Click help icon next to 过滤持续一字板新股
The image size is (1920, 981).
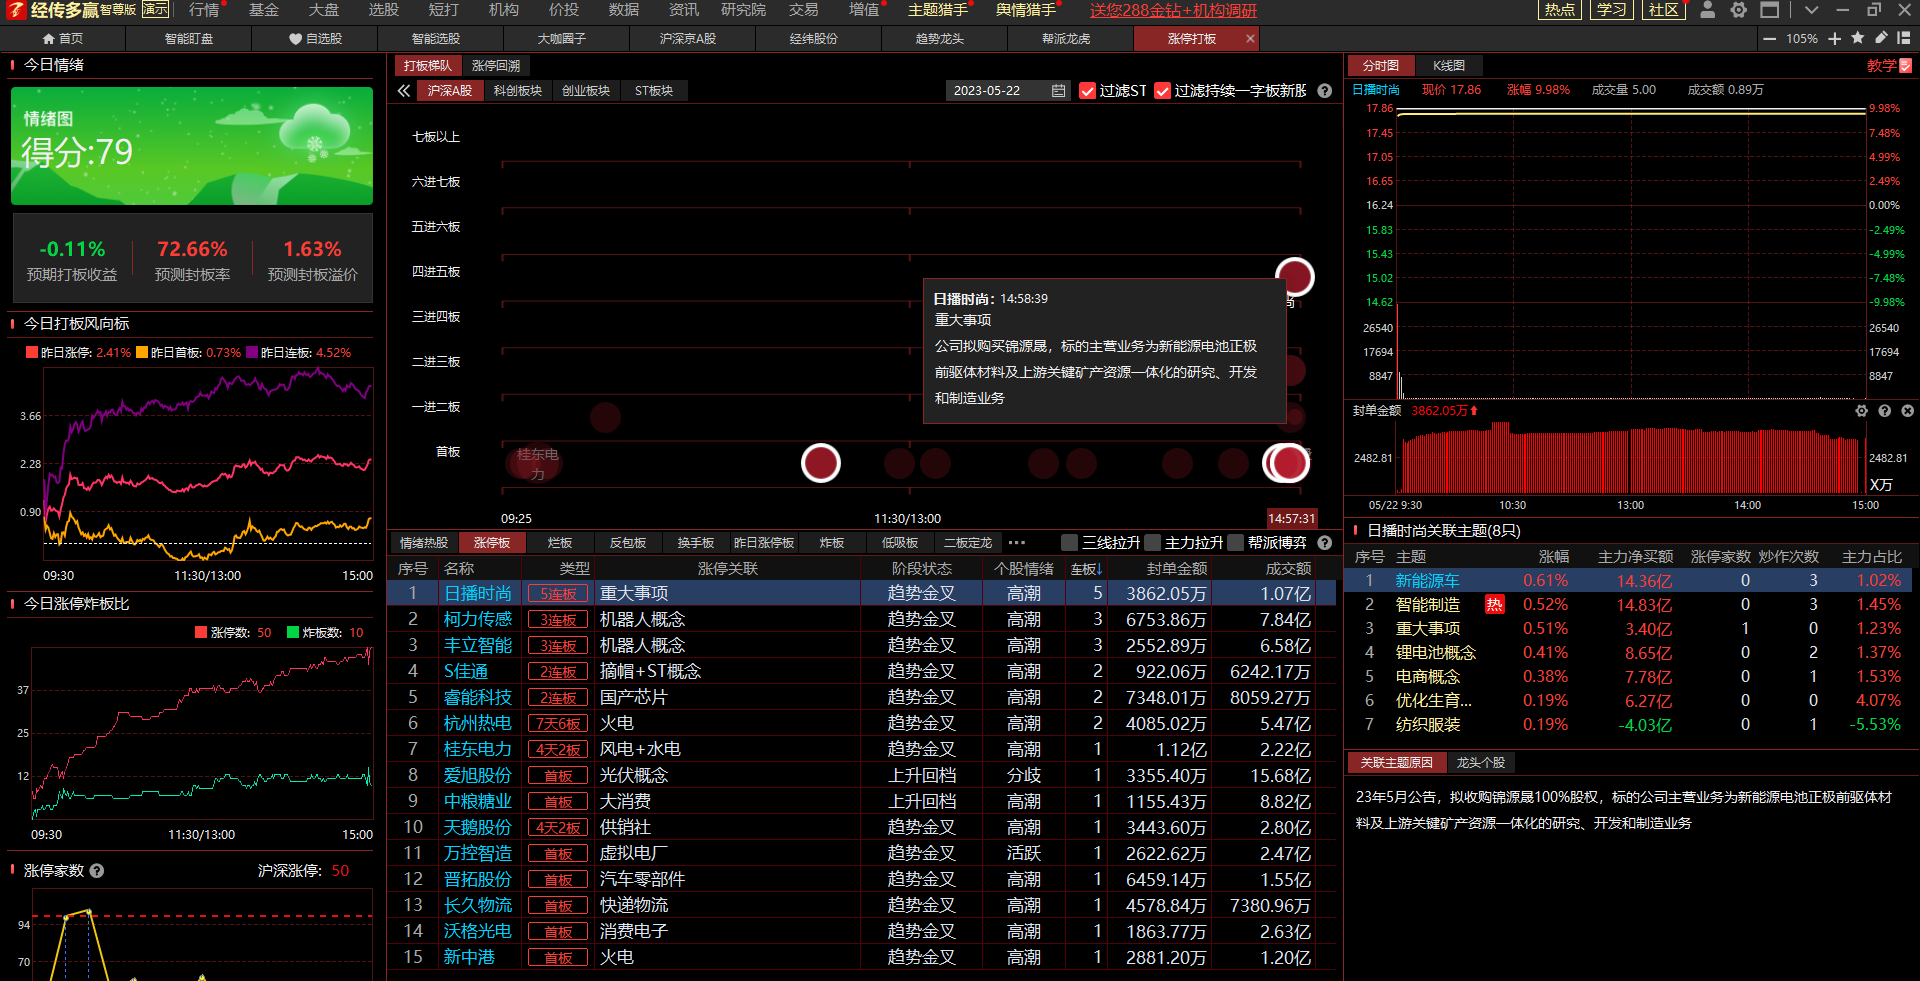[x=1325, y=91]
